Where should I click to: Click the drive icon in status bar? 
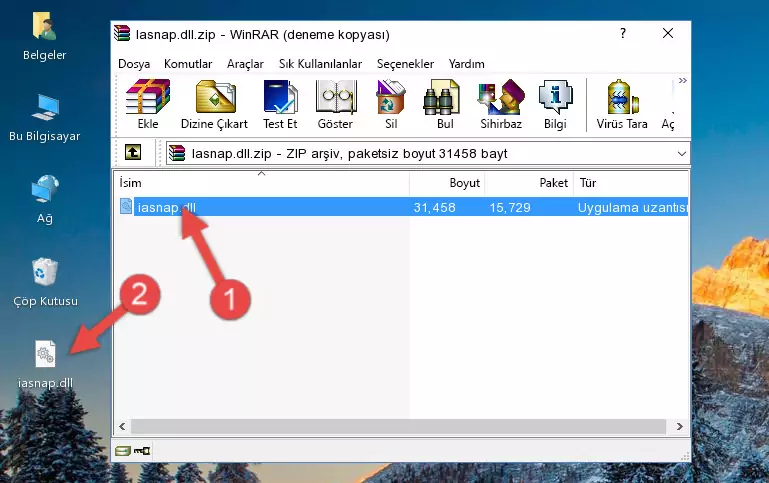click(x=123, y=451)
